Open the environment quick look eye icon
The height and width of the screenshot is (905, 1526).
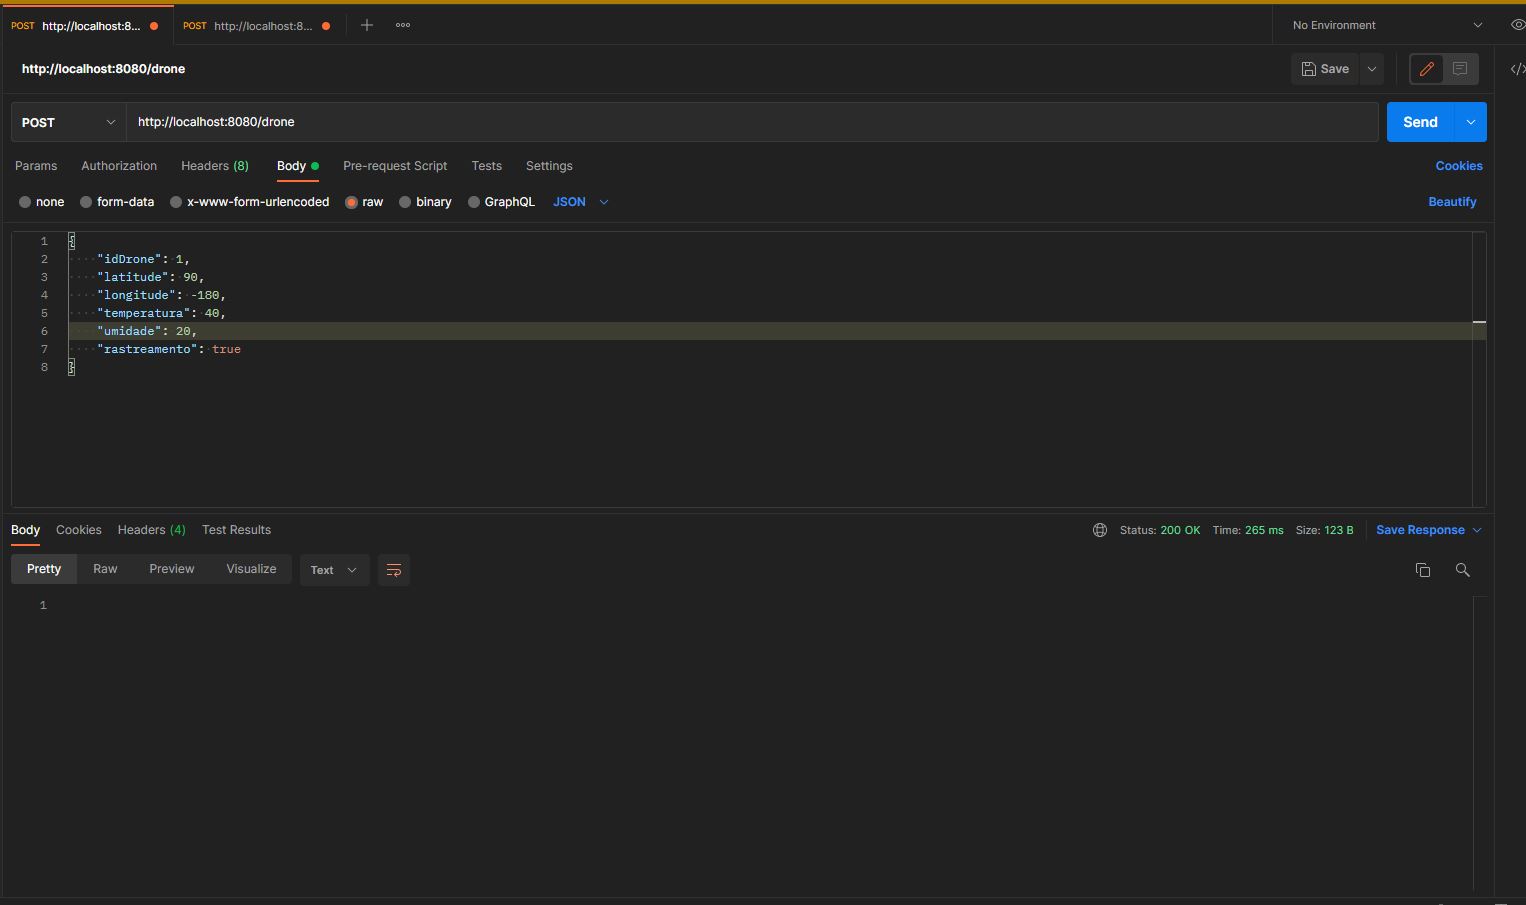(x=1517, y=25)
